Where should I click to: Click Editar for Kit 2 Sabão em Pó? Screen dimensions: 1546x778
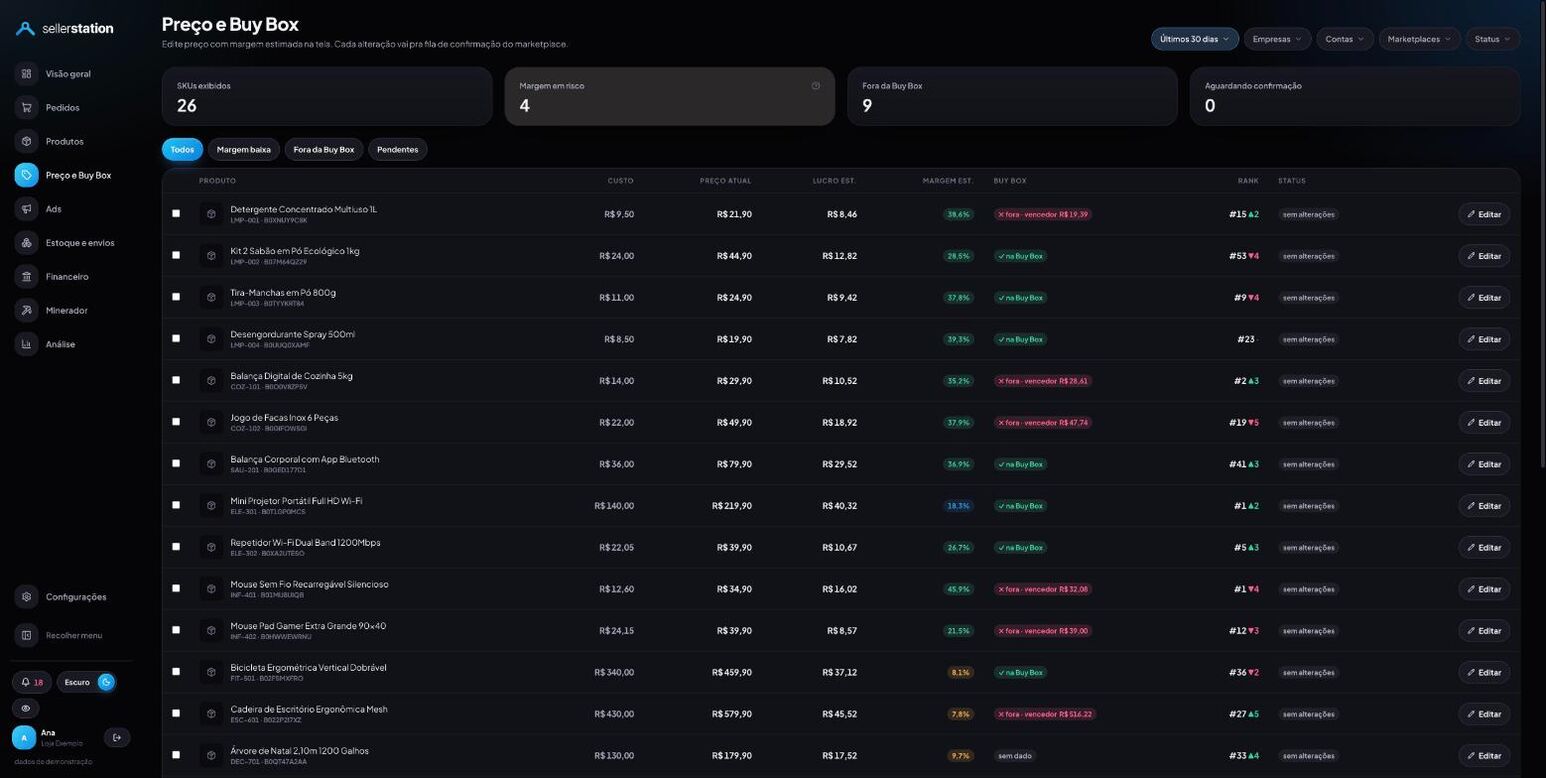point(1484,256)
